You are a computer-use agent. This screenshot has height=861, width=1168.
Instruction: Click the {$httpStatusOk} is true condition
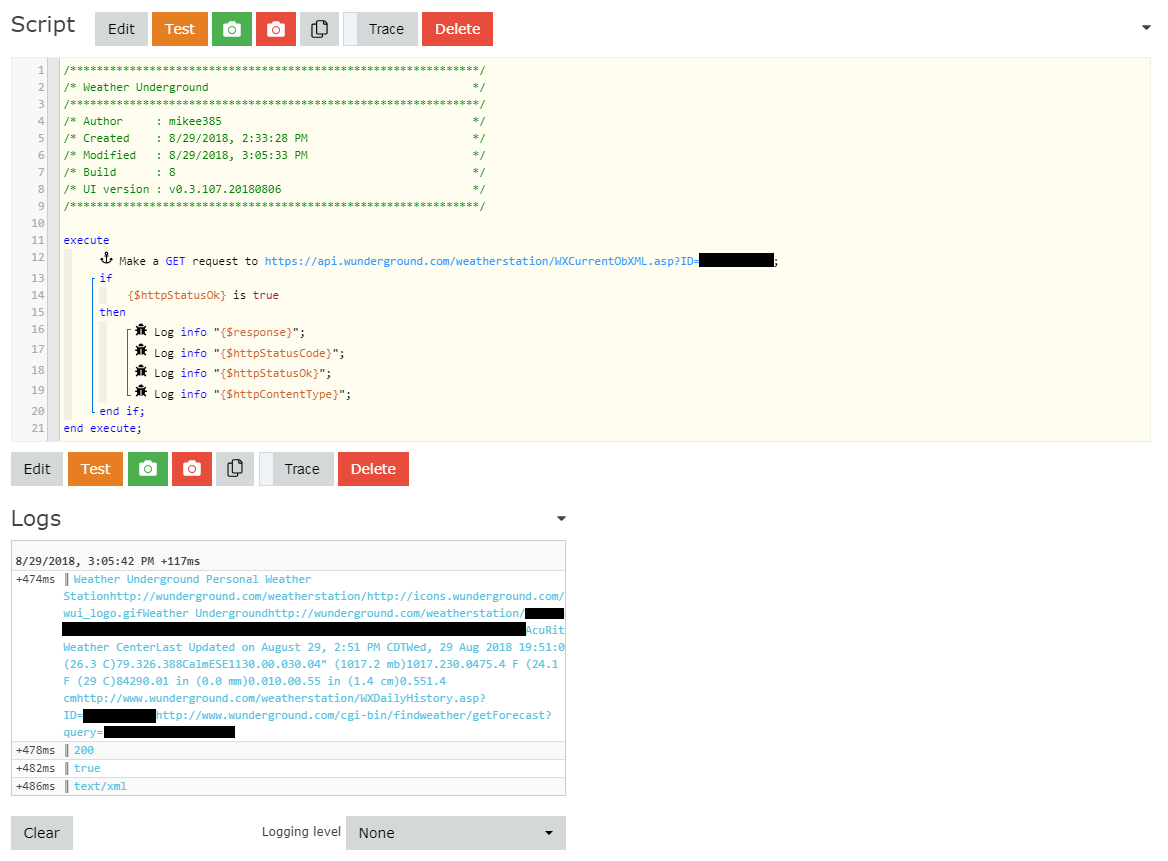(203, 296)
